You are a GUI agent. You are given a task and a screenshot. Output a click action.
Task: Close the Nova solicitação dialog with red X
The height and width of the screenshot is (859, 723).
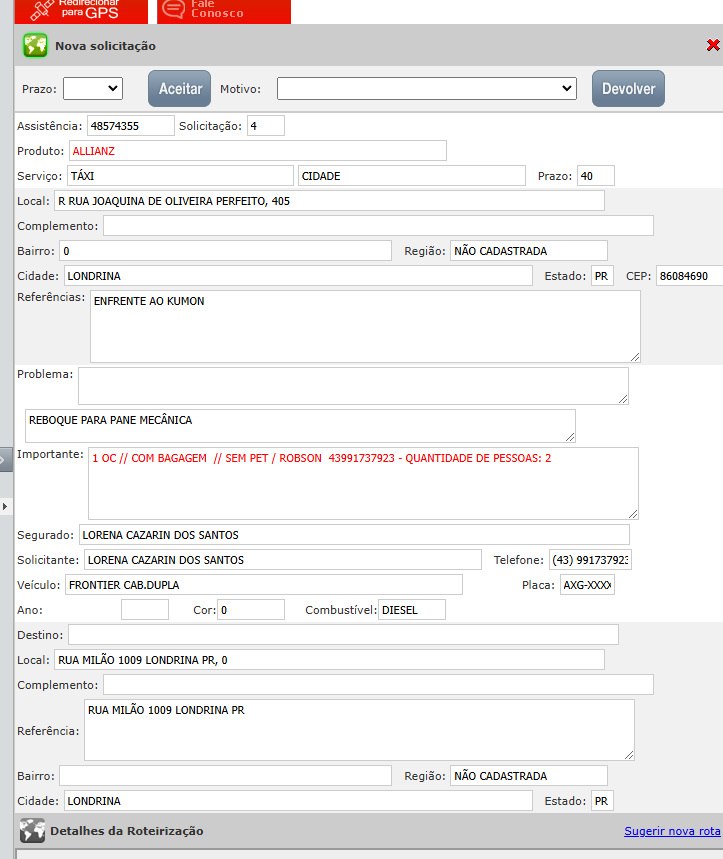tap(713, 45)
